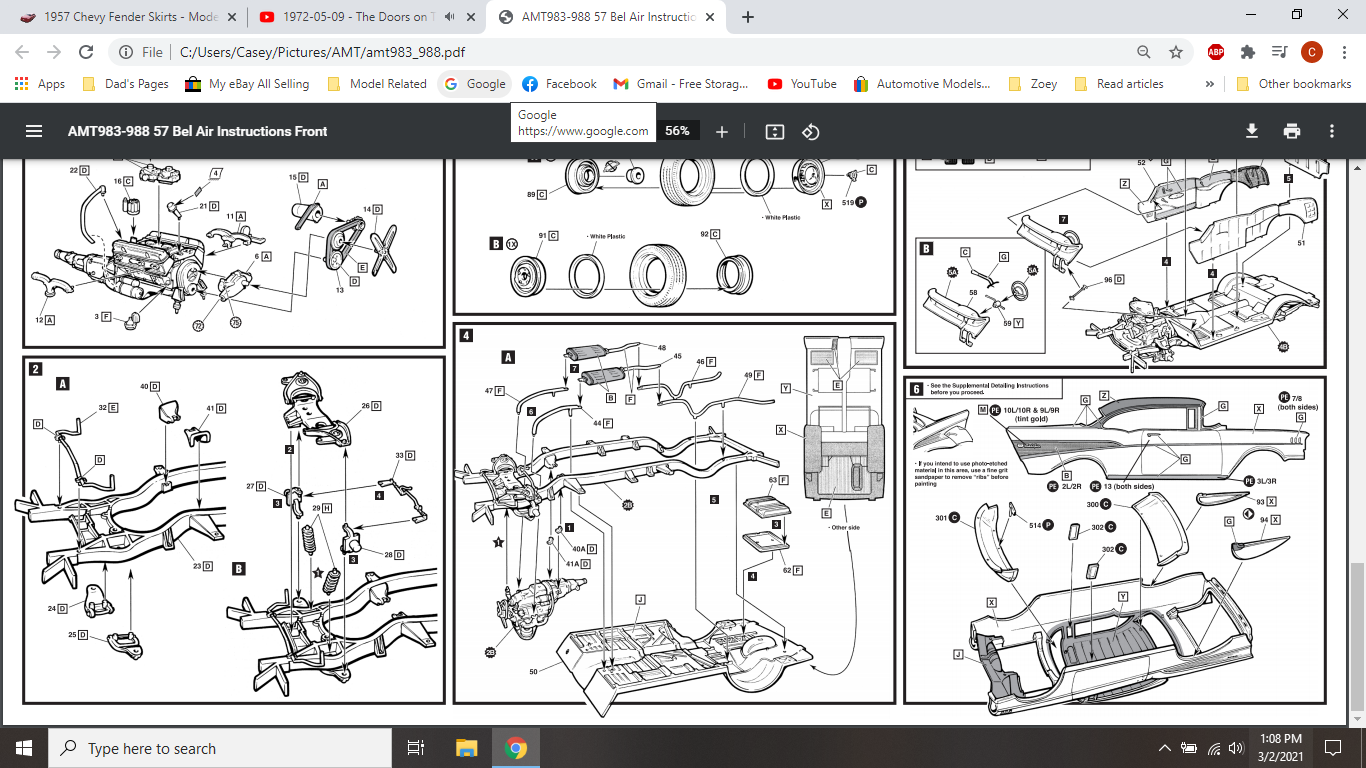Click the 56% zoom level field
This screenshot has height=768, width=1366.
click(x=677, y=131)
